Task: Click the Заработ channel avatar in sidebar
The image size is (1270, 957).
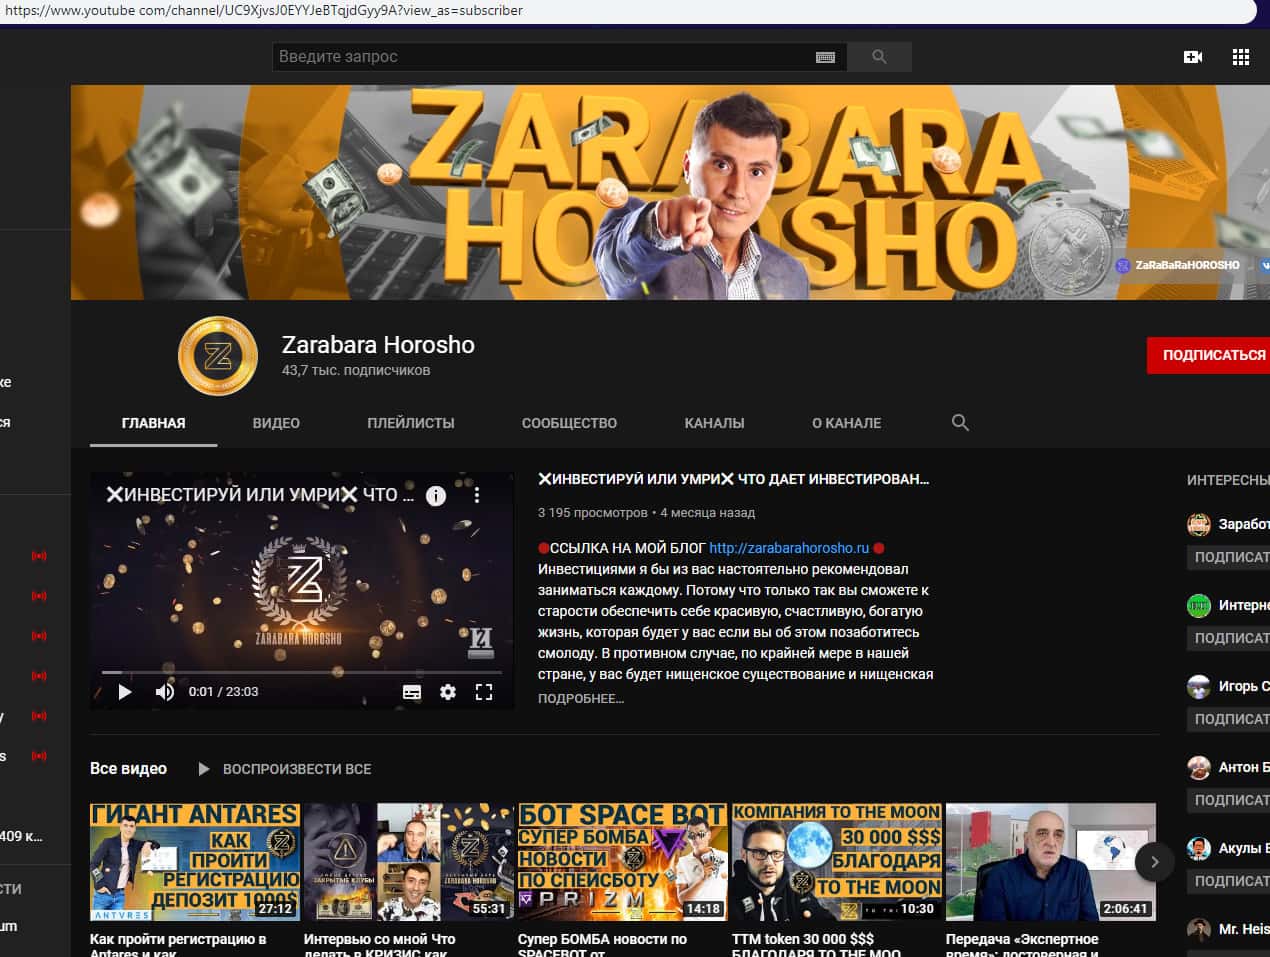Action: (x=1198, y=524)
